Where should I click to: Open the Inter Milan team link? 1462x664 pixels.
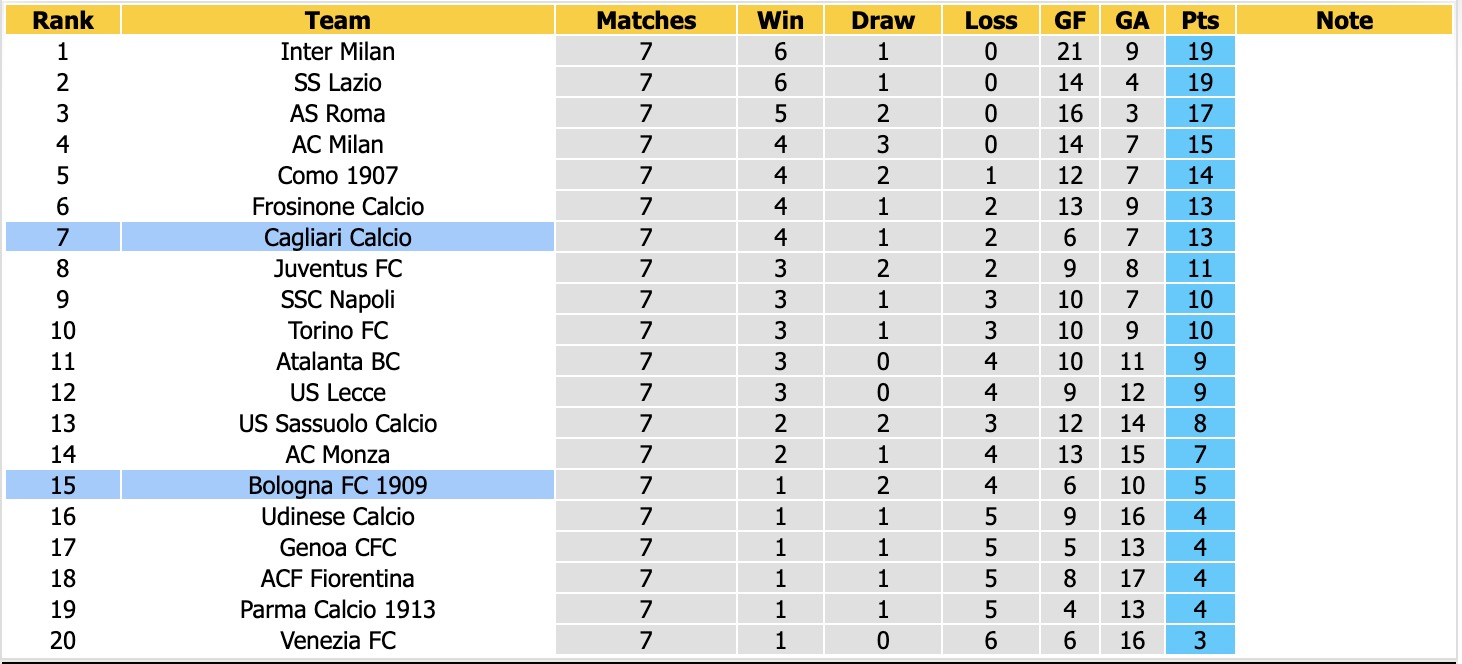tap(338, 52)
